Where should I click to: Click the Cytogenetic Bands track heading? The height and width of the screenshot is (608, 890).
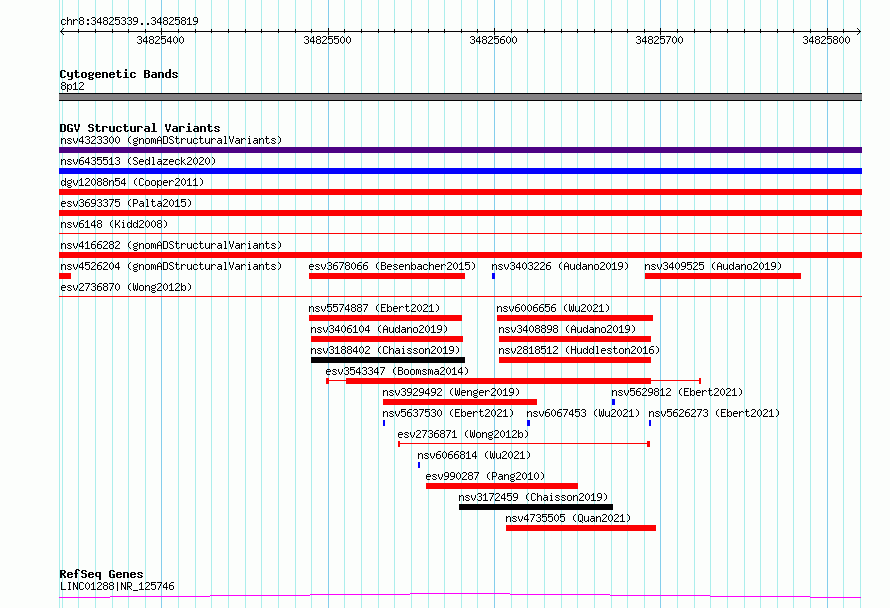(x=119, y=74)
